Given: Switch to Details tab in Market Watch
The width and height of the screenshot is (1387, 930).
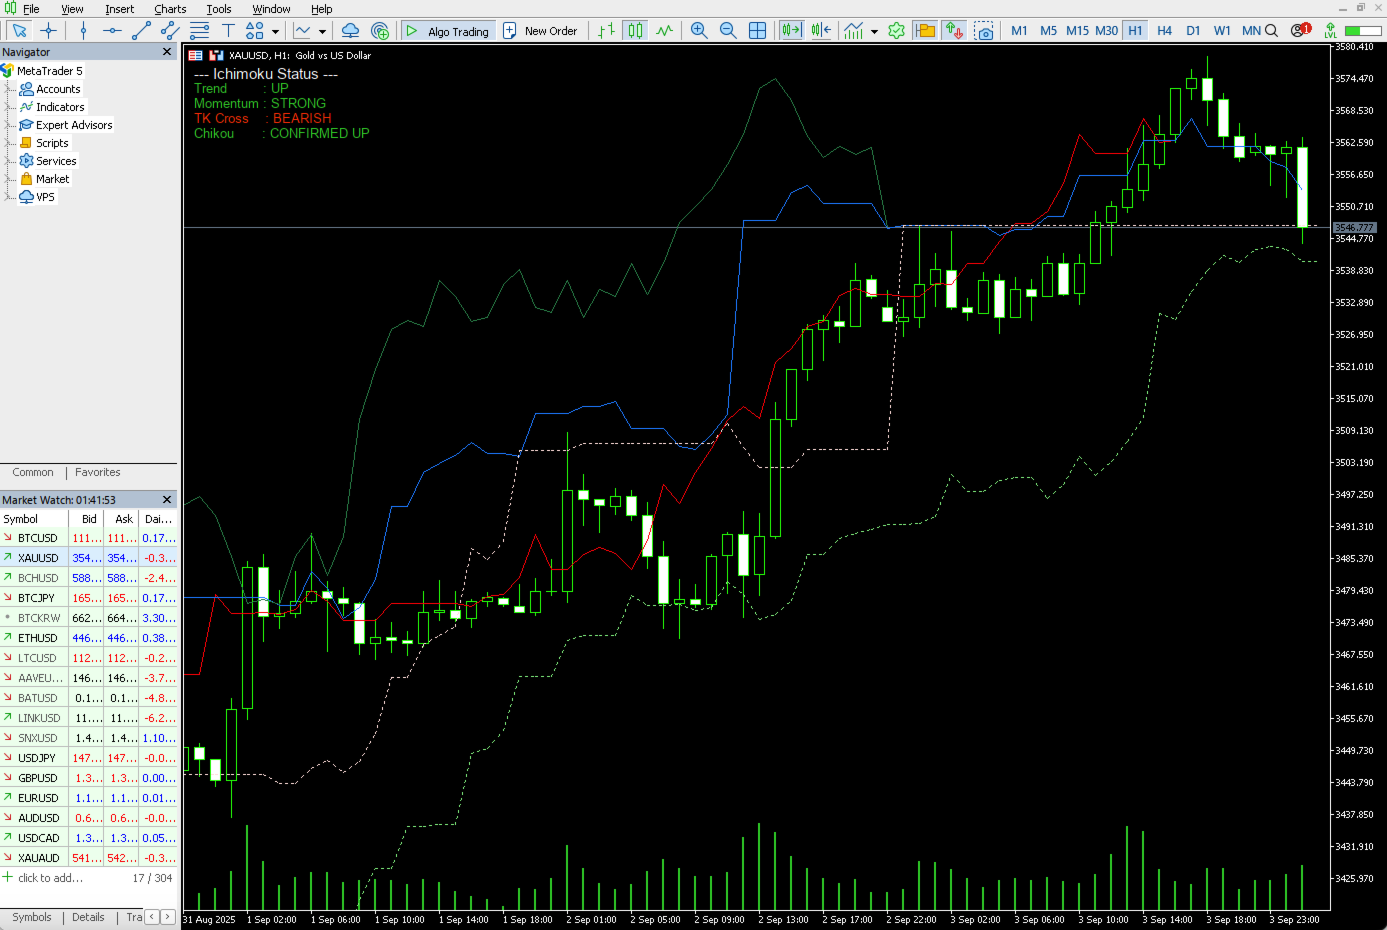Looking at the screenshot, I should pos(88,917).
